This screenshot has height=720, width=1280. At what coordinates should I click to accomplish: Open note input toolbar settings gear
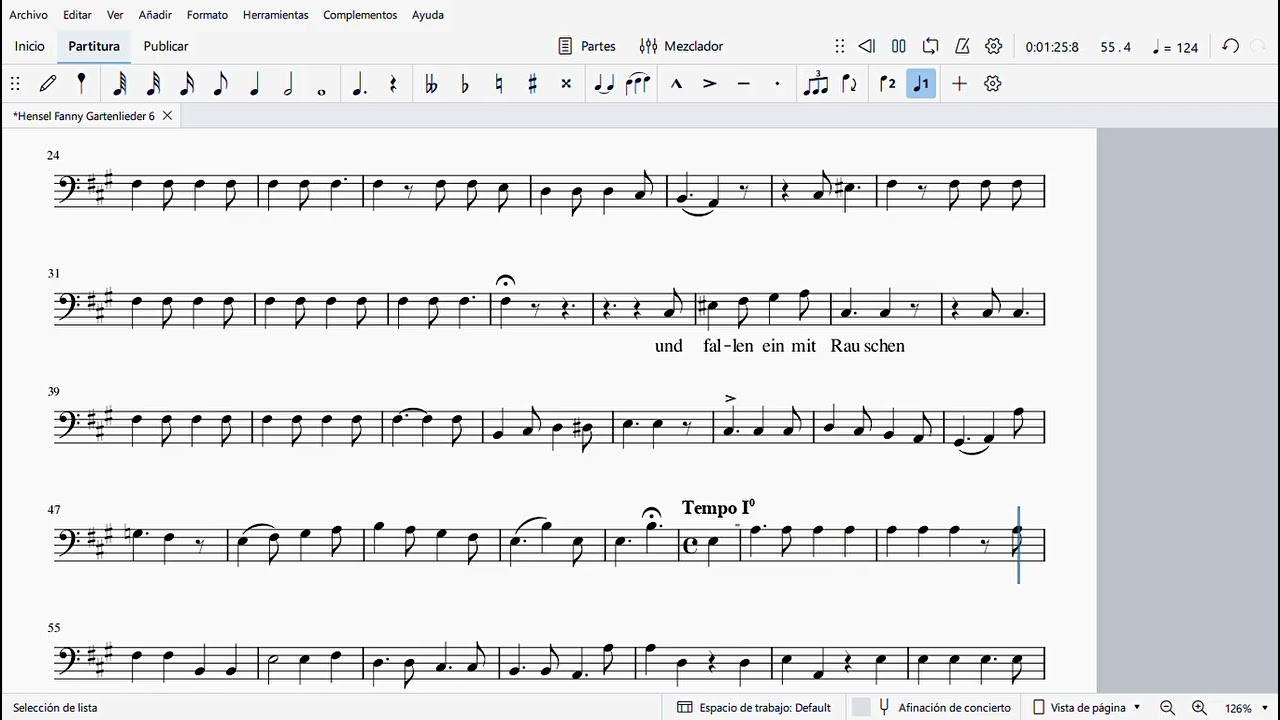993,84
